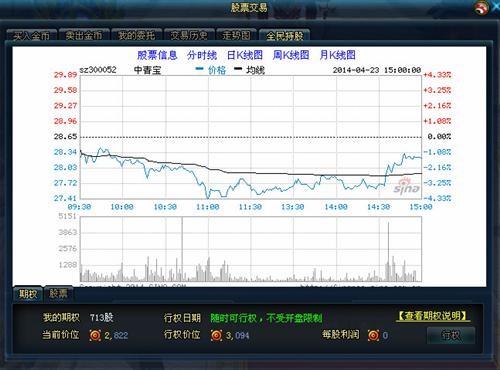Image resolution: width=500 pixels, height=370 pixels.
Task: Open the 我的委托 tab
Action: coord(137,35)
